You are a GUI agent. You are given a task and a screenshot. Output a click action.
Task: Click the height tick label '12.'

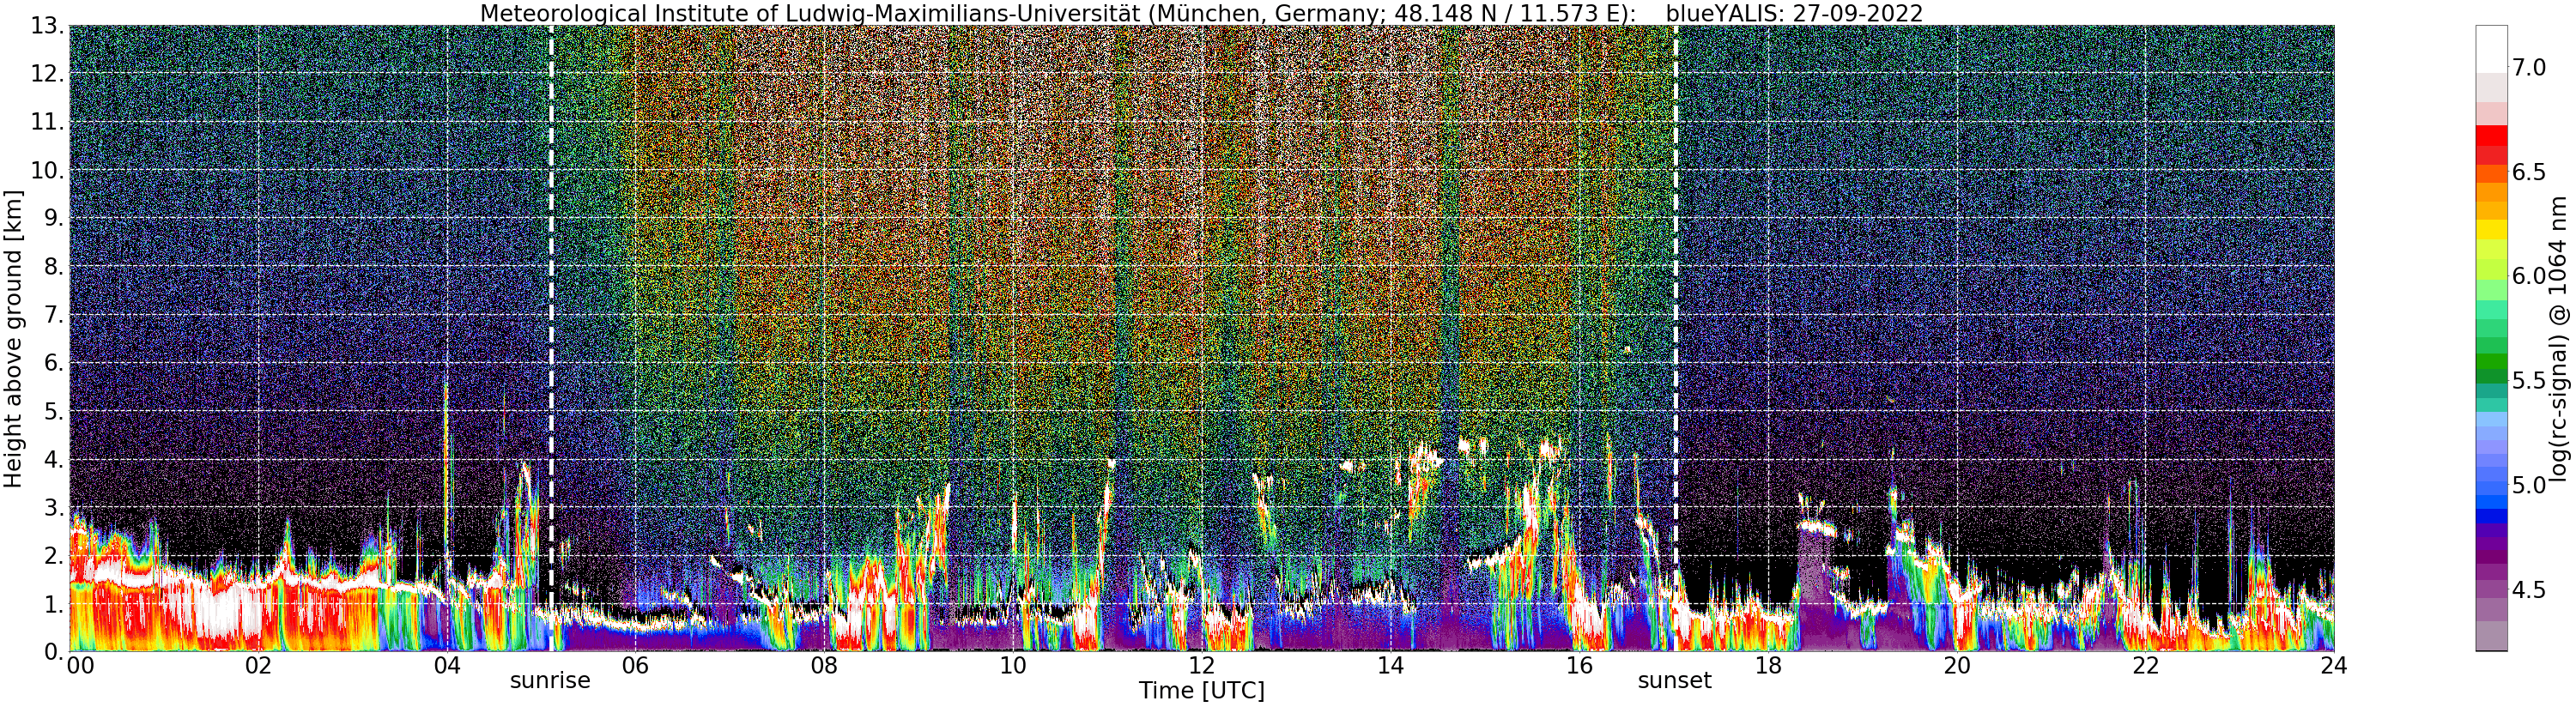point(47,74)
